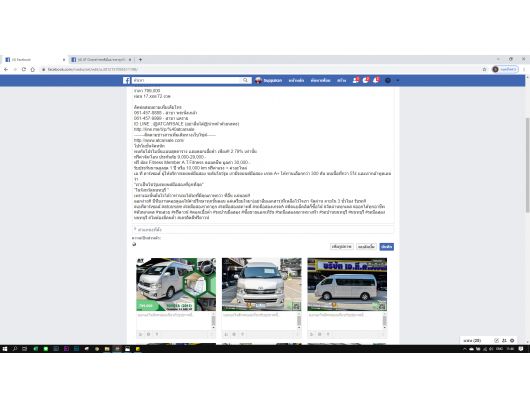Image resolution: width=530 pixels, height=410 pixels.
Task: Click the tag icon under the first van photo
Action: (x=141, y=334)
